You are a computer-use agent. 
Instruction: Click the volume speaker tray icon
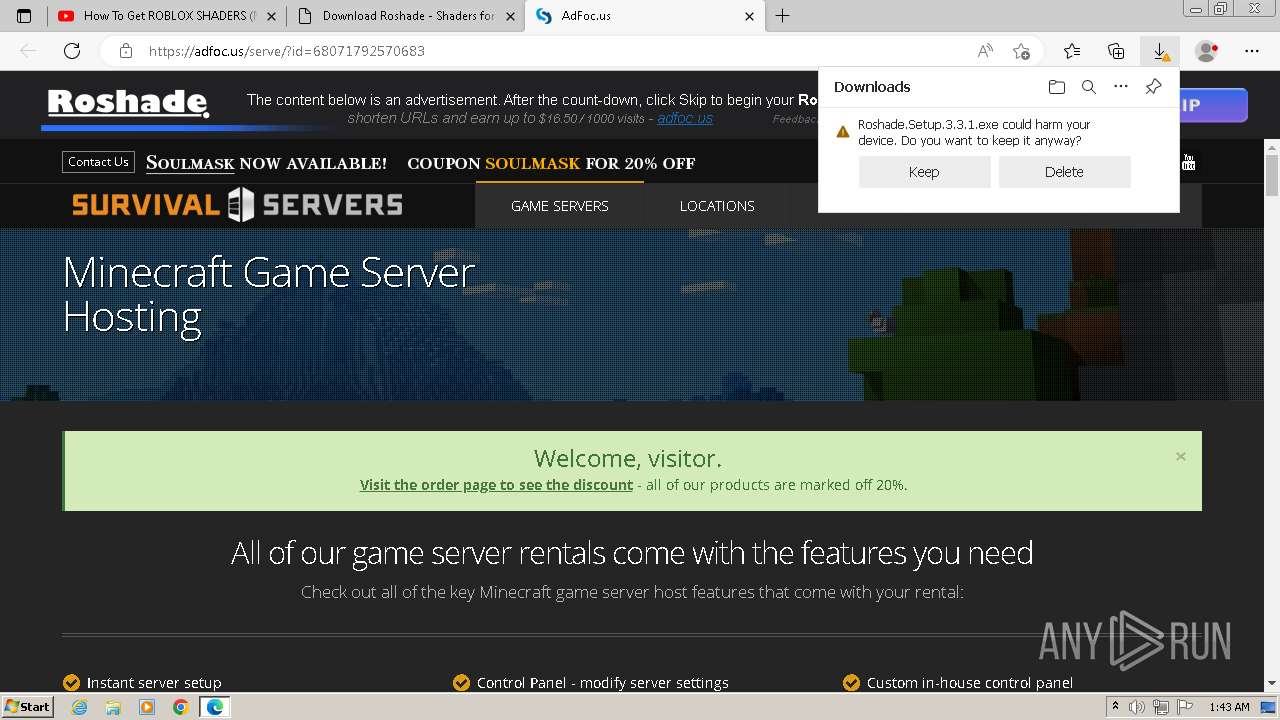1137,707
